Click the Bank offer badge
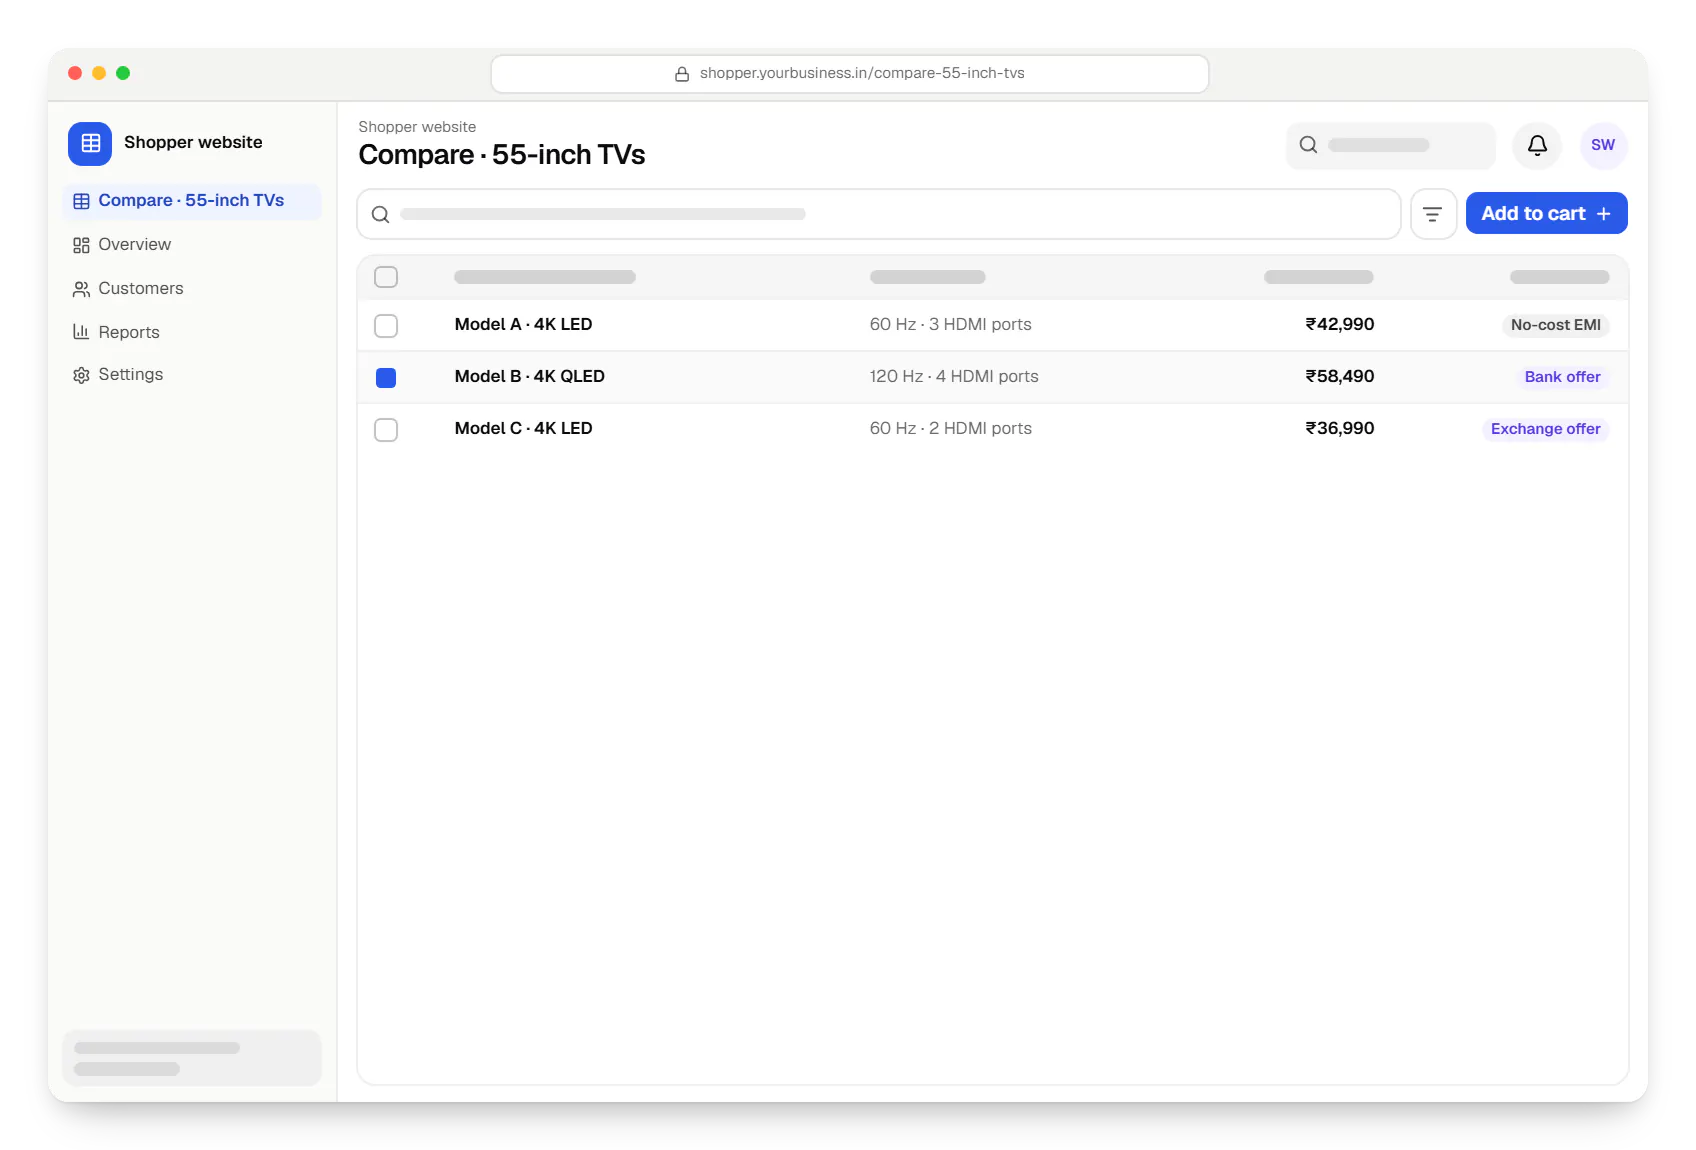The height and width of the screenshot is (1150, 1696). (1562, 377)
